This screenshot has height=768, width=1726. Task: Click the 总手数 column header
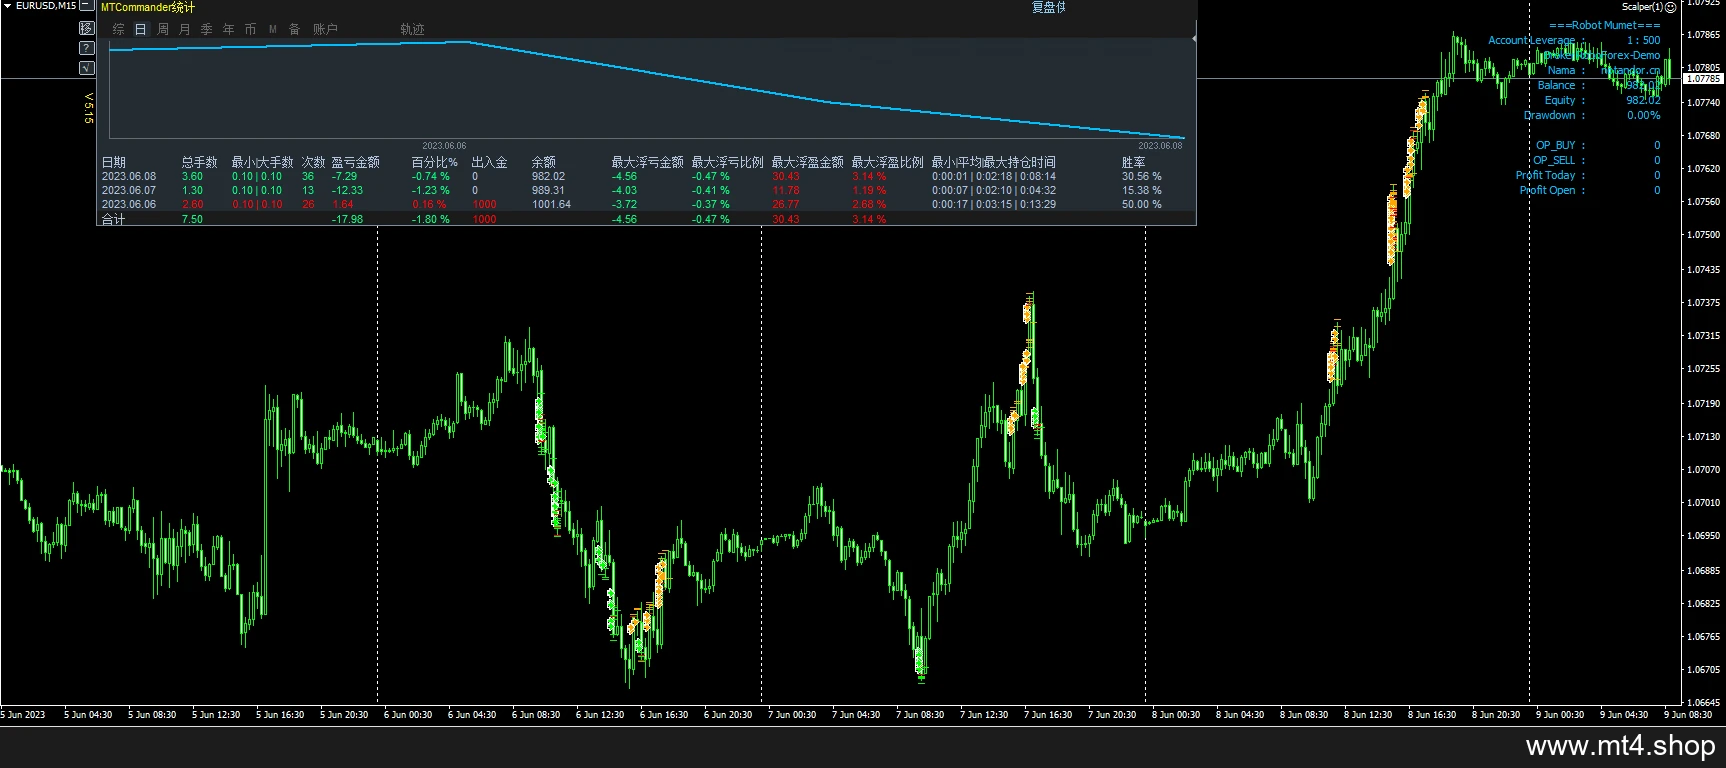click(x=199, y=162)
